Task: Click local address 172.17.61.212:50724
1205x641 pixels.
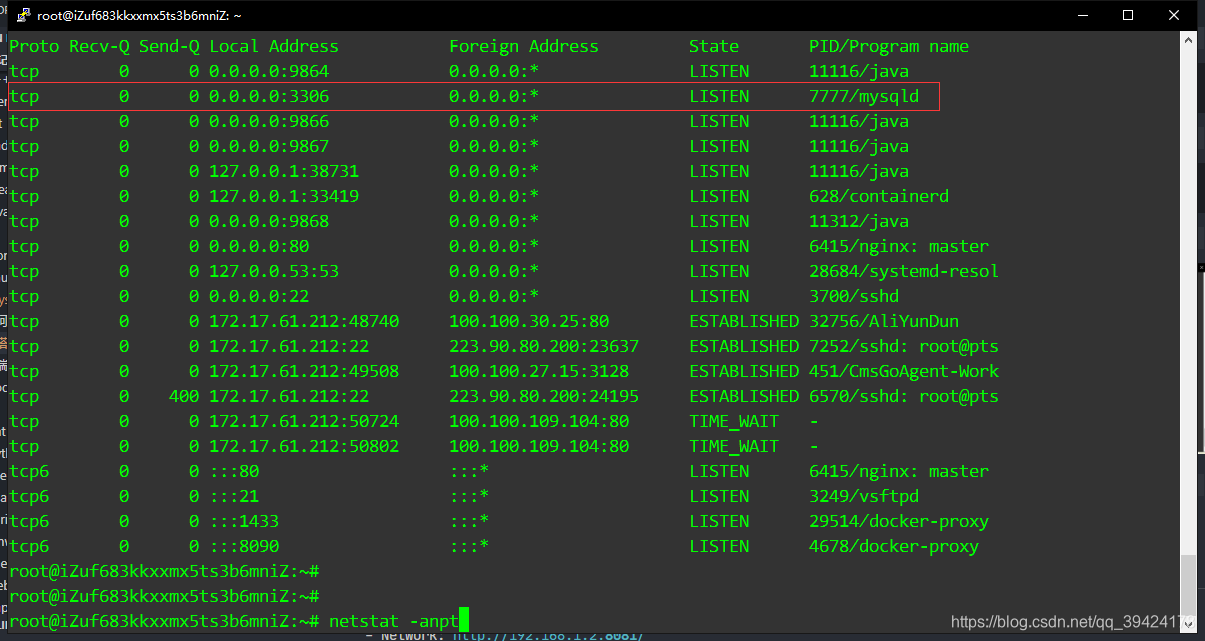Action: point(304,421)
